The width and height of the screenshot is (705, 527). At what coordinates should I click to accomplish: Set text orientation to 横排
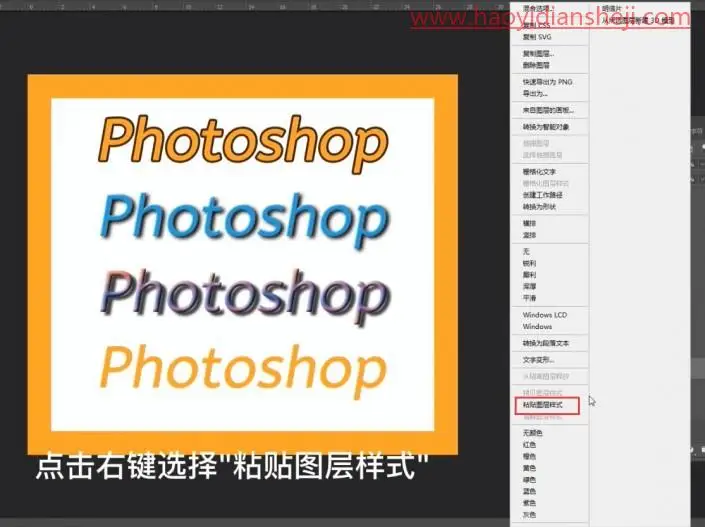click(x=529, y=223)
